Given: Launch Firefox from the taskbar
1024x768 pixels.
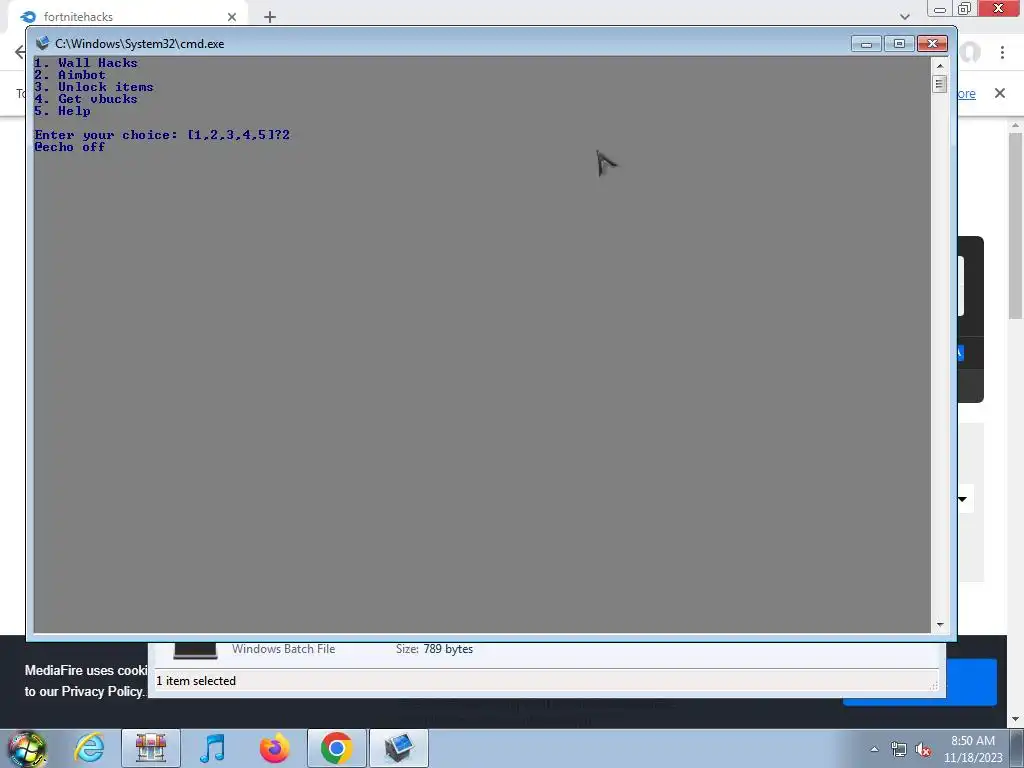Looking at the screenshot, I should click(274, 748).
